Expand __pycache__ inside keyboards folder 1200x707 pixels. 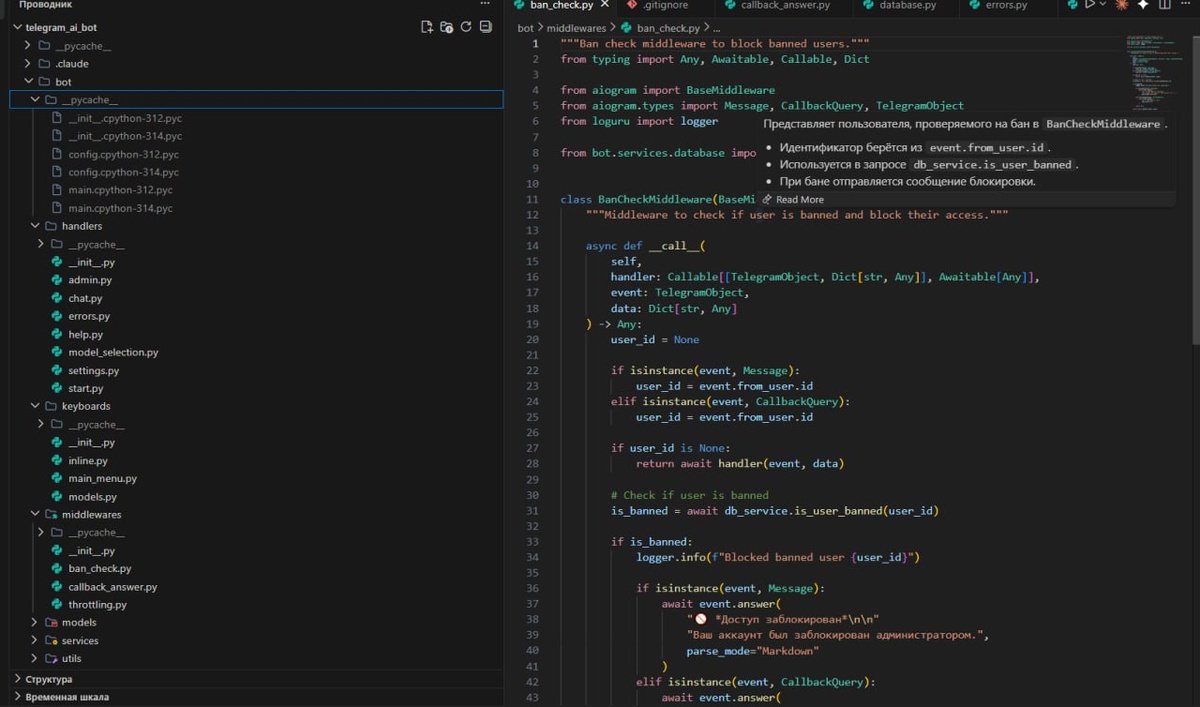pyautogui.click(x=42, y=424)
